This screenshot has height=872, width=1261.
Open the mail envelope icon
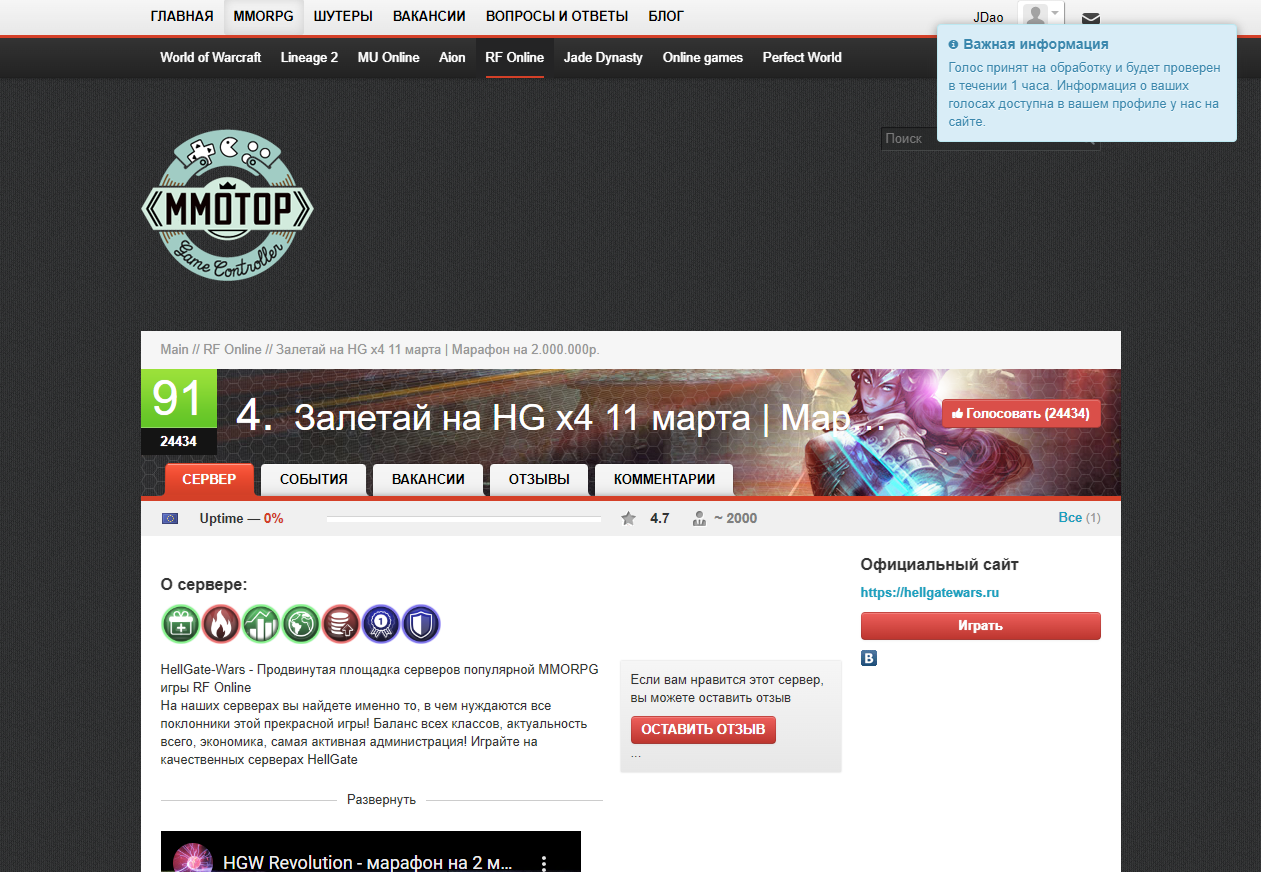pyautogui.click(x=1091, y=18)
